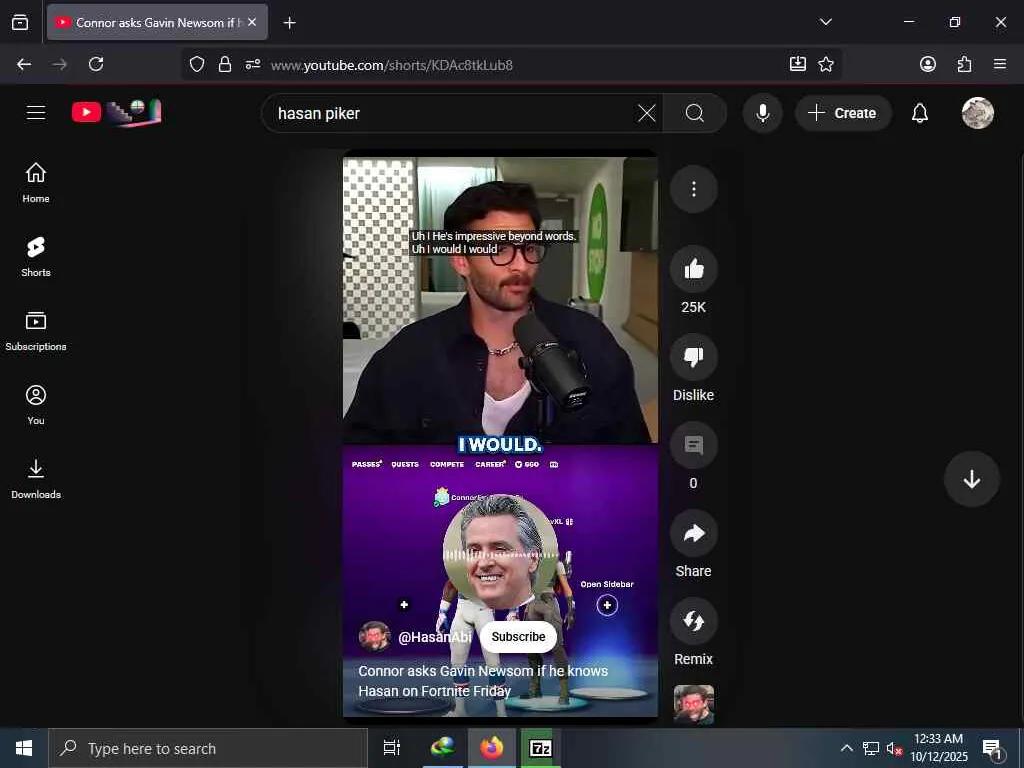Reload the page

click(96, 64)
